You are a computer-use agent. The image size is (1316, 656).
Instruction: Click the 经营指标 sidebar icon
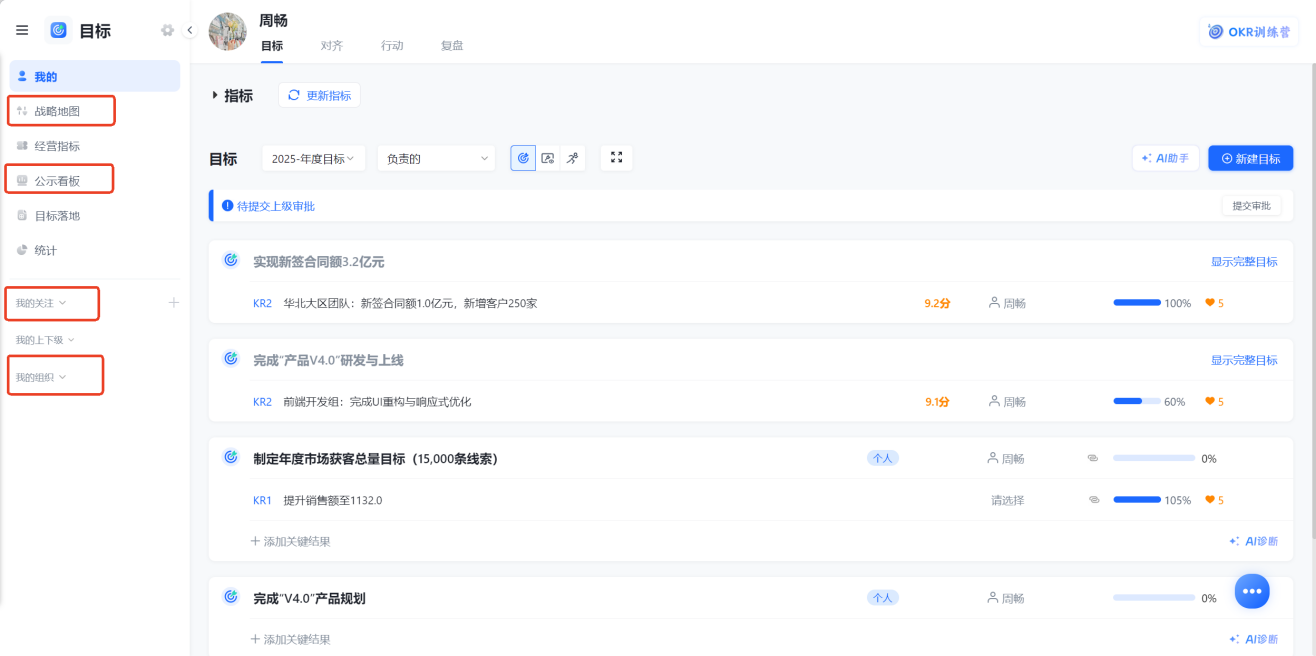pos(22,146)
